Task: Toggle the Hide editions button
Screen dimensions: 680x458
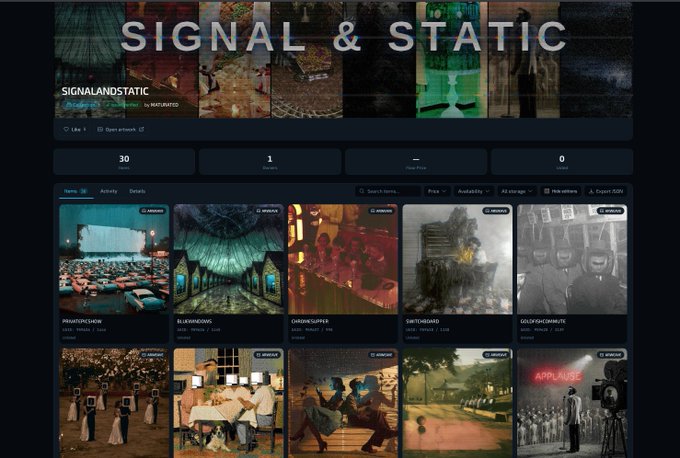Action: tap(561, 191)
